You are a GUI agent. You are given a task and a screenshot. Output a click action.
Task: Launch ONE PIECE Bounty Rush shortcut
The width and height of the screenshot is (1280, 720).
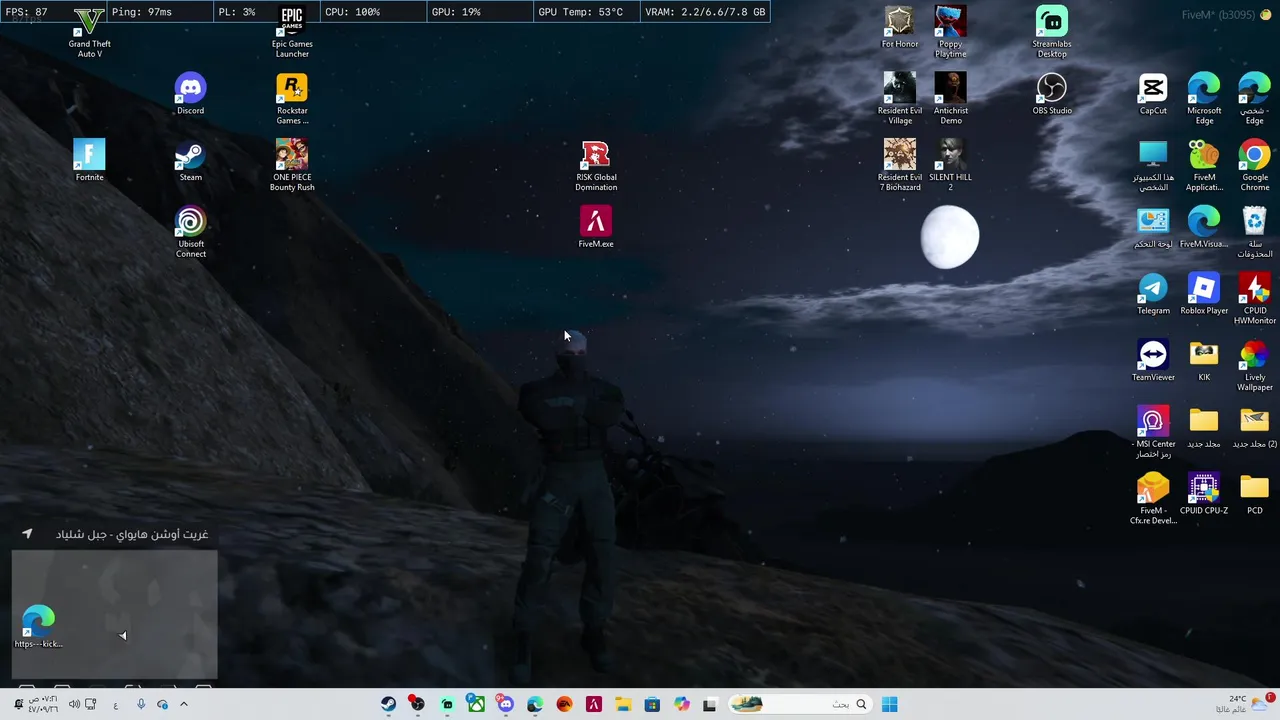292,165
